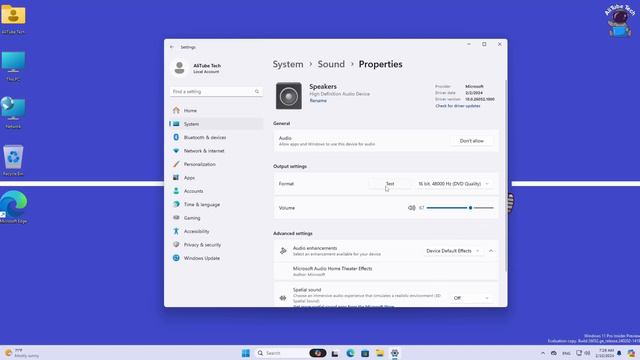640x360 pixels.
Task: Open Device Default Effects dropdown
Action: (x=452, y=251)
